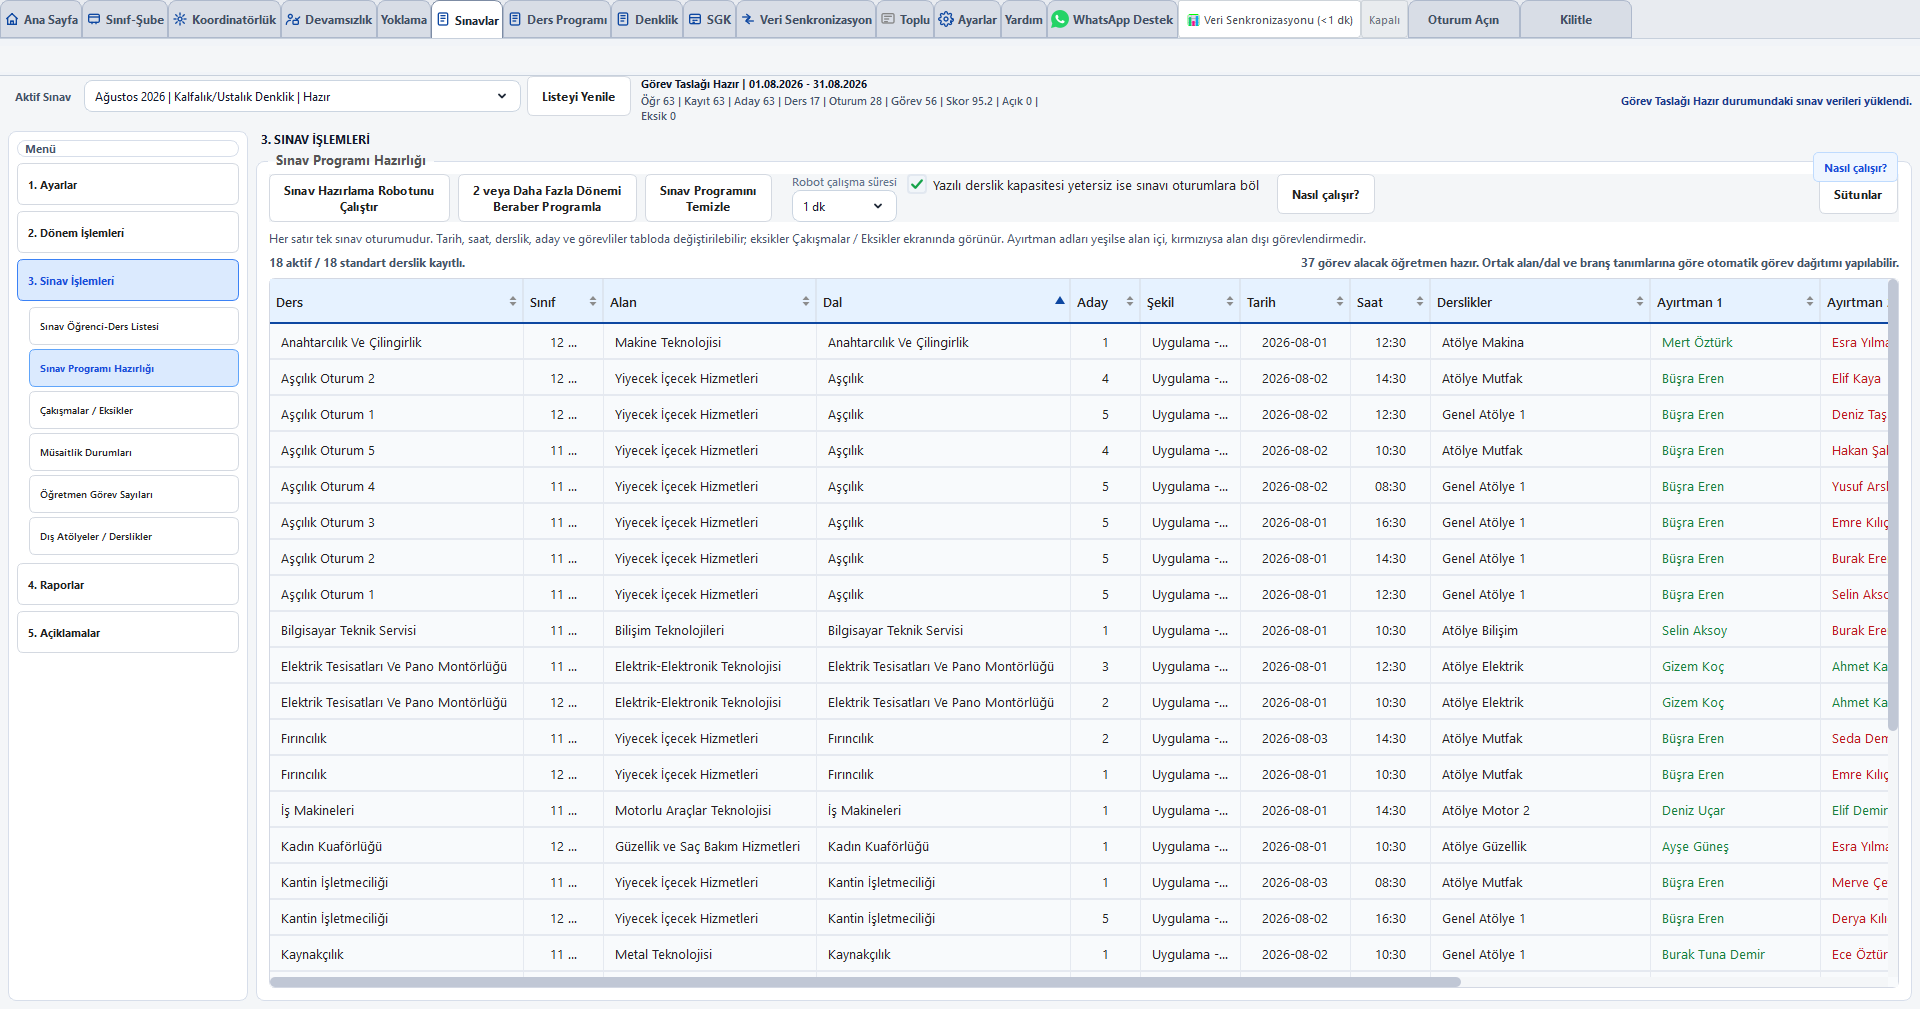Sort by Saat column arrows
The height and width of the screenshot is (1009, 1920).
tap(1420, 301)
